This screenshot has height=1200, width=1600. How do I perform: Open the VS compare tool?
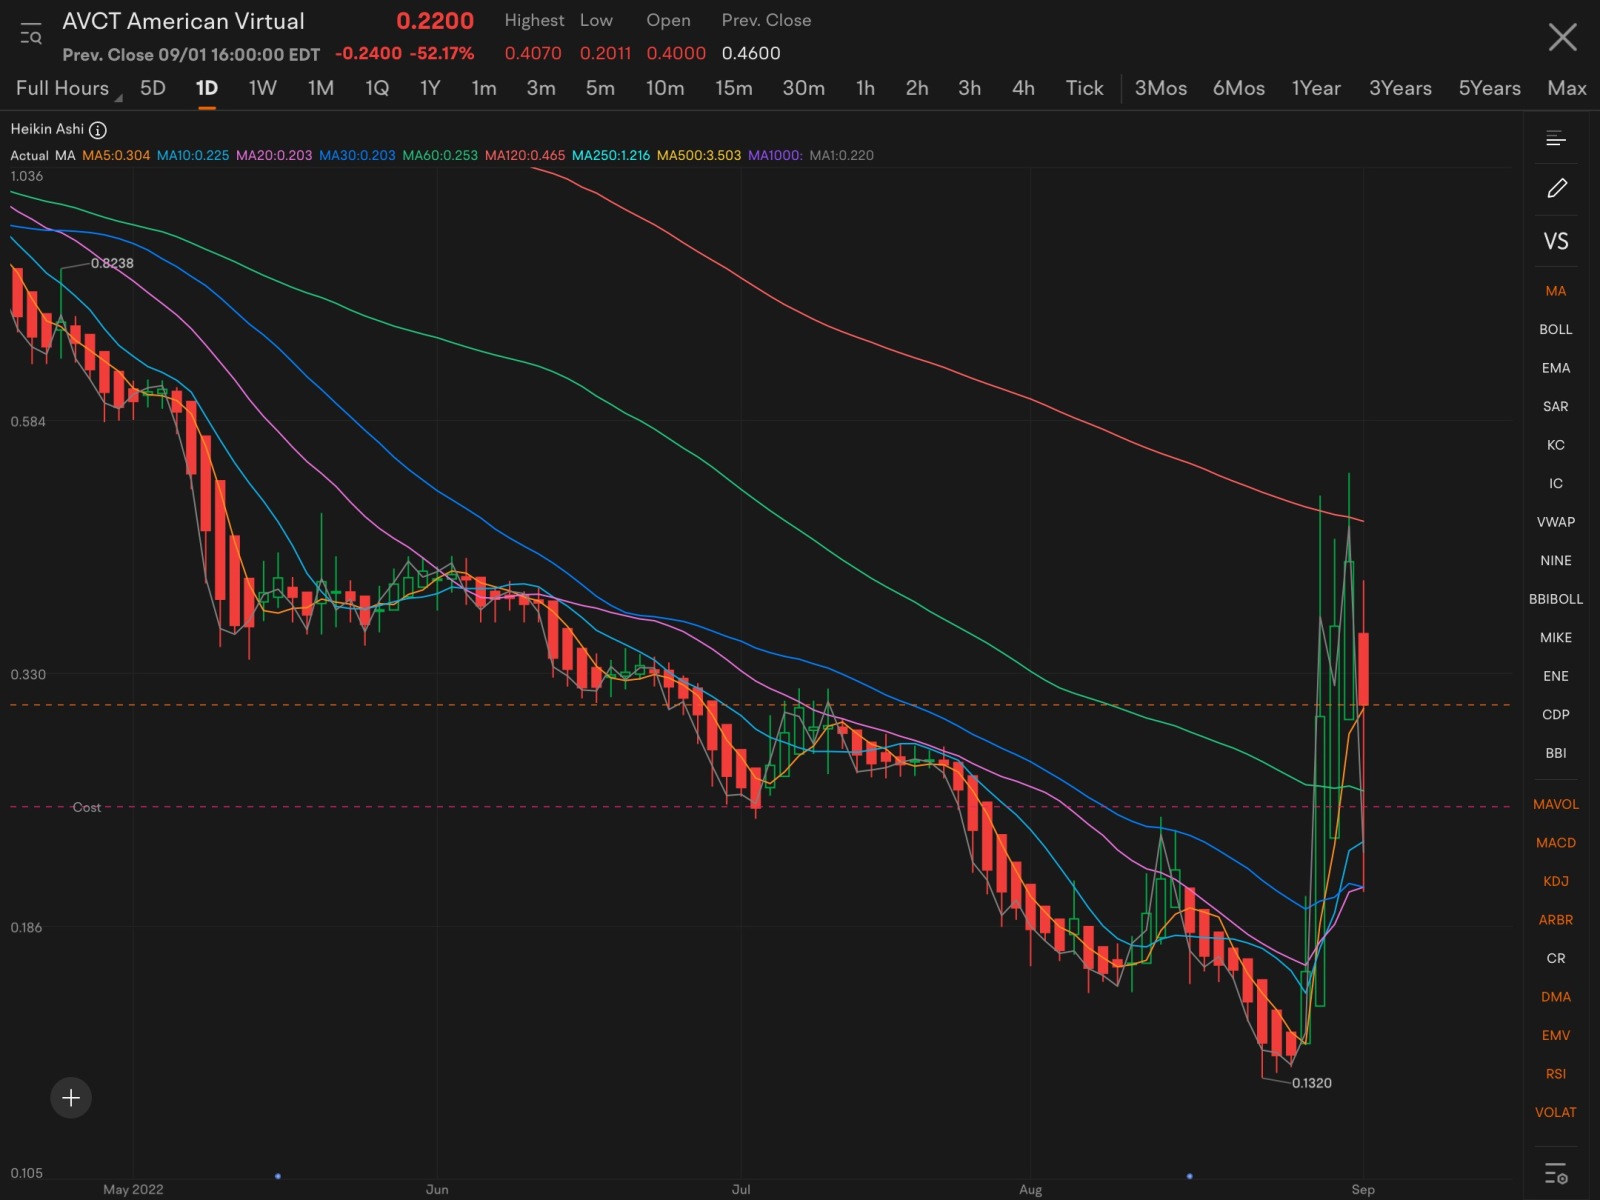tap(1556, 241)
